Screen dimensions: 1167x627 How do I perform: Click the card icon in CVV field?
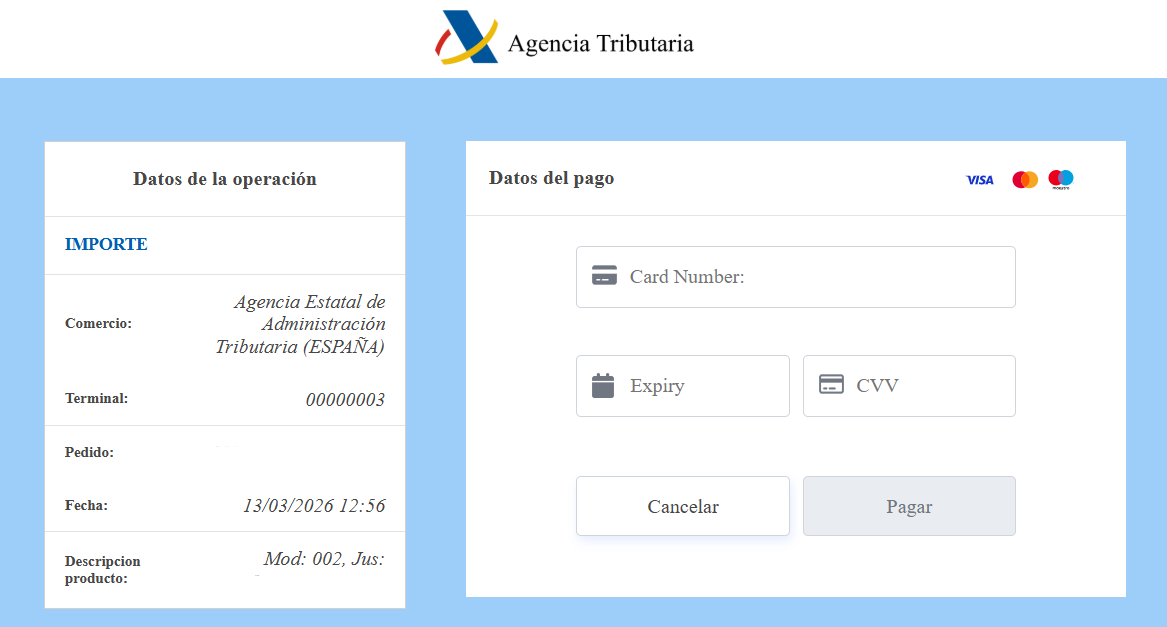click(x=831, y=385)
